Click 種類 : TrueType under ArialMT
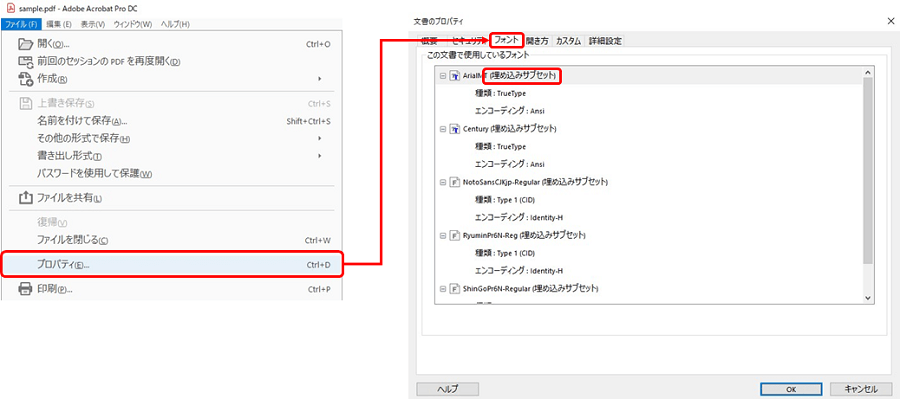 501,93
